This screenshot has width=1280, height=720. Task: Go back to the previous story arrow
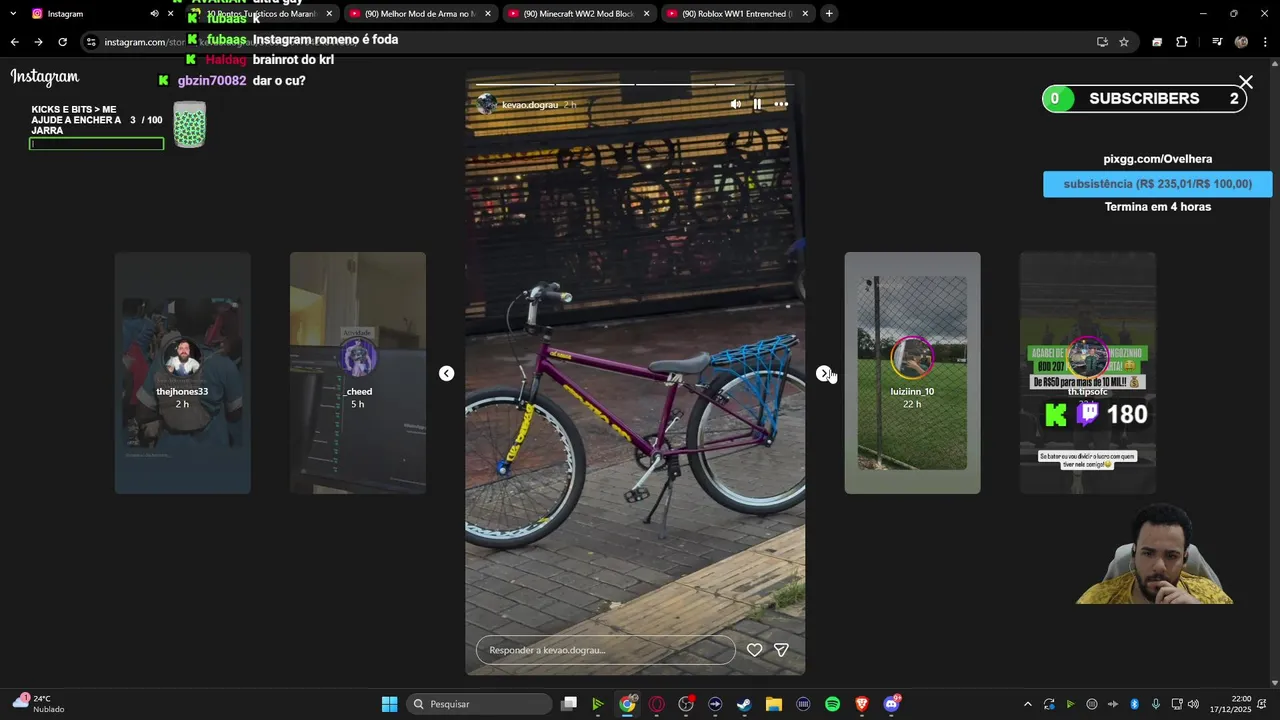447,373
